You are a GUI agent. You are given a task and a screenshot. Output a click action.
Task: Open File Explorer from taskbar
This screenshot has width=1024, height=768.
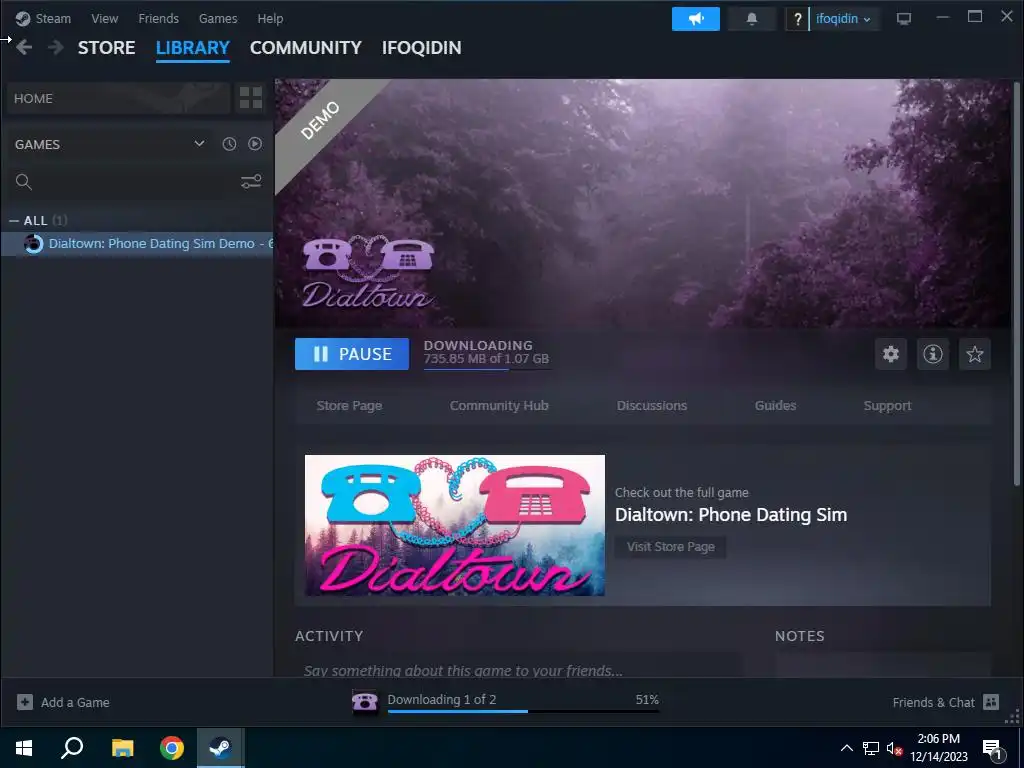tap(122, 748)
